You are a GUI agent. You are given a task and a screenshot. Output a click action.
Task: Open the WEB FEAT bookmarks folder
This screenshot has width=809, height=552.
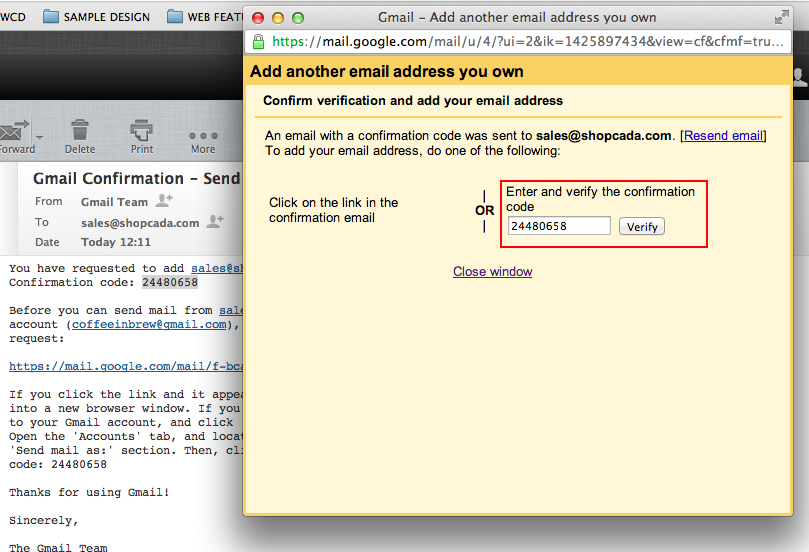(205, 17)
